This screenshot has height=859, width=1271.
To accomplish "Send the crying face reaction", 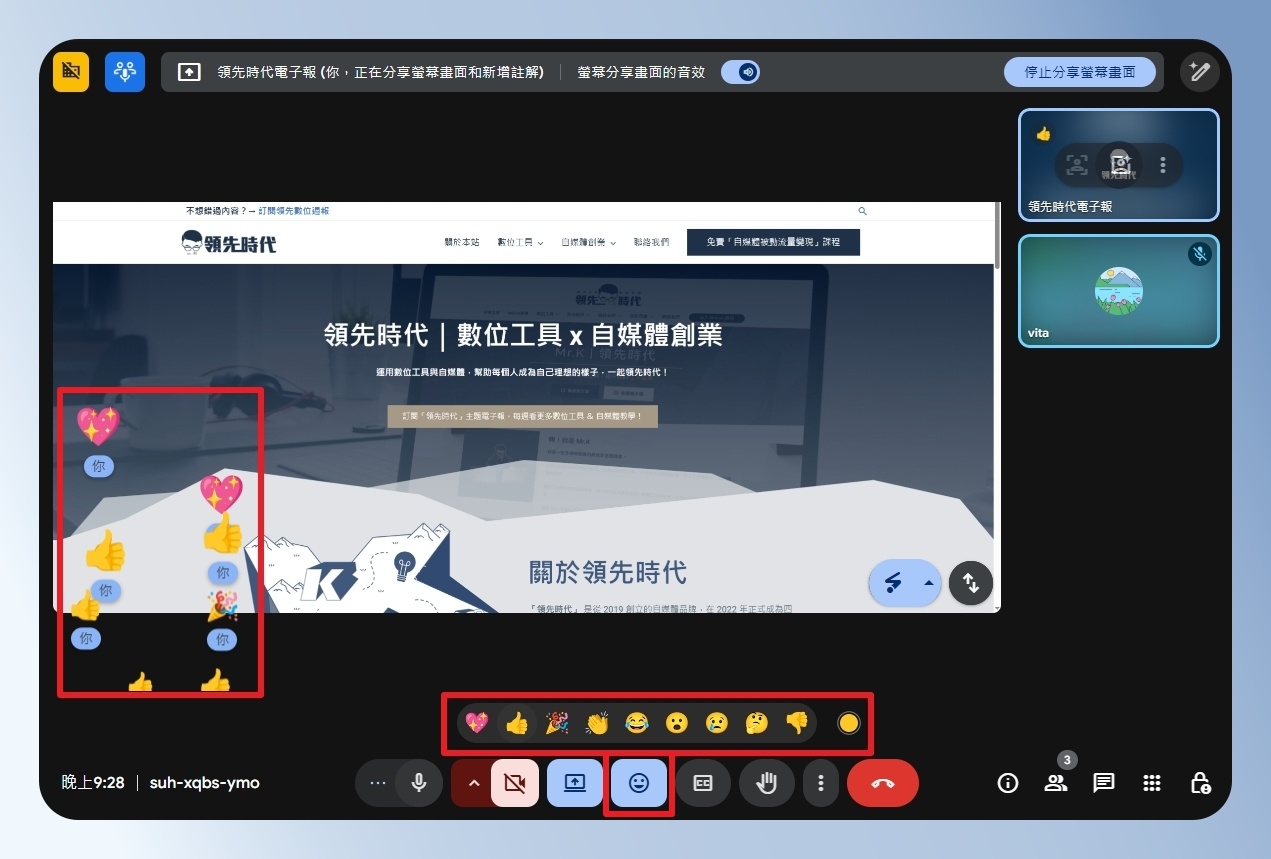I will (717, 722).
